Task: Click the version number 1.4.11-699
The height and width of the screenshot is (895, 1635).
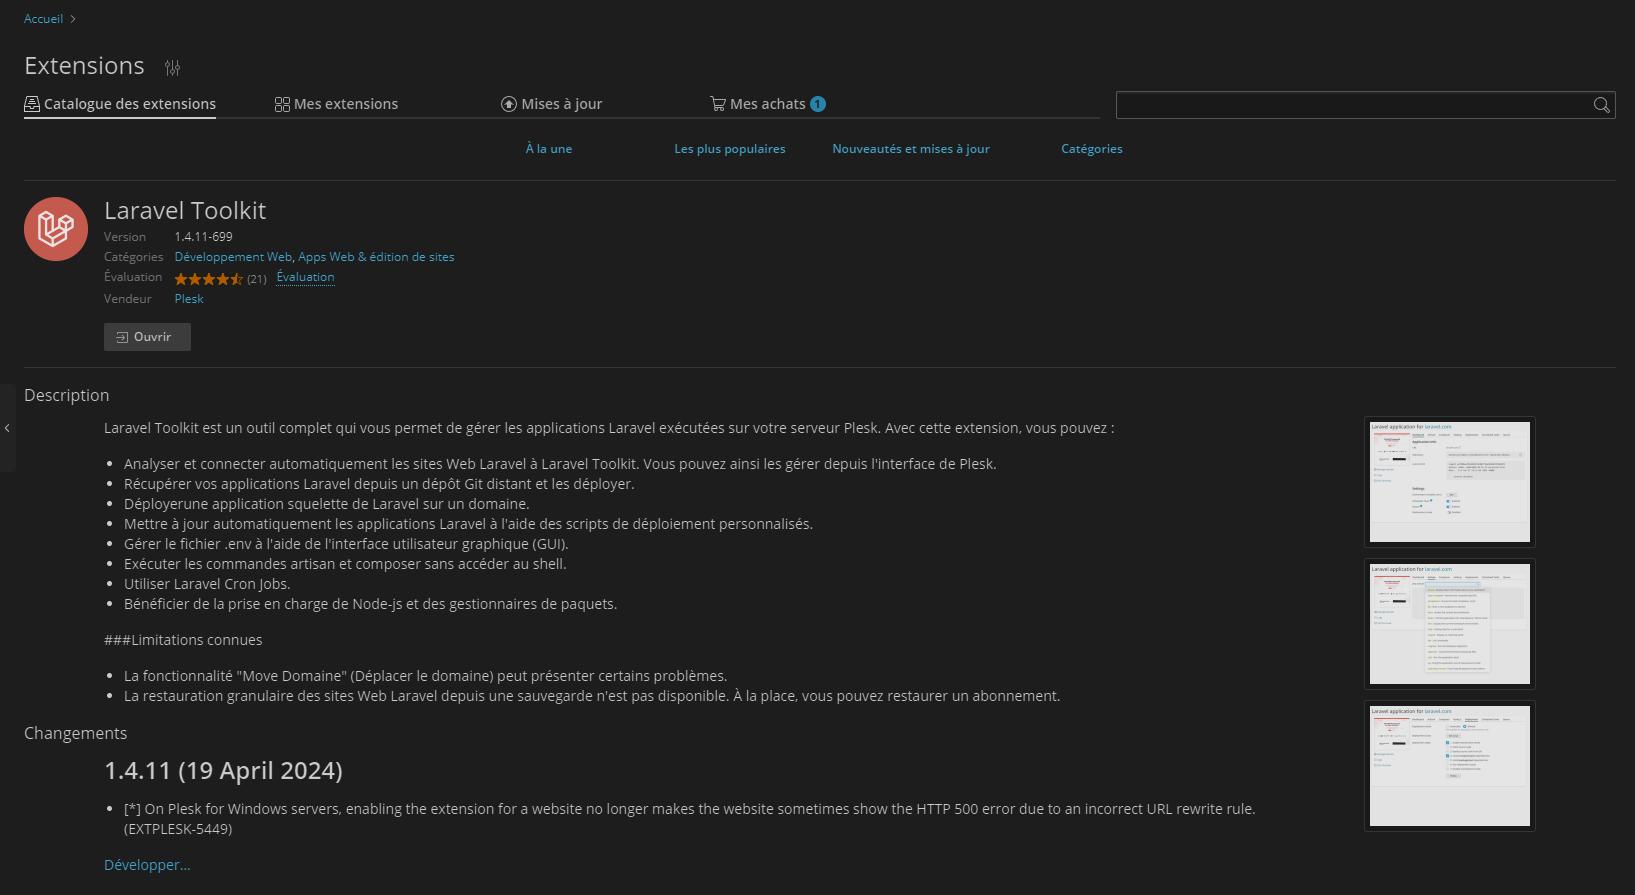Action: (x=203, y=237)
